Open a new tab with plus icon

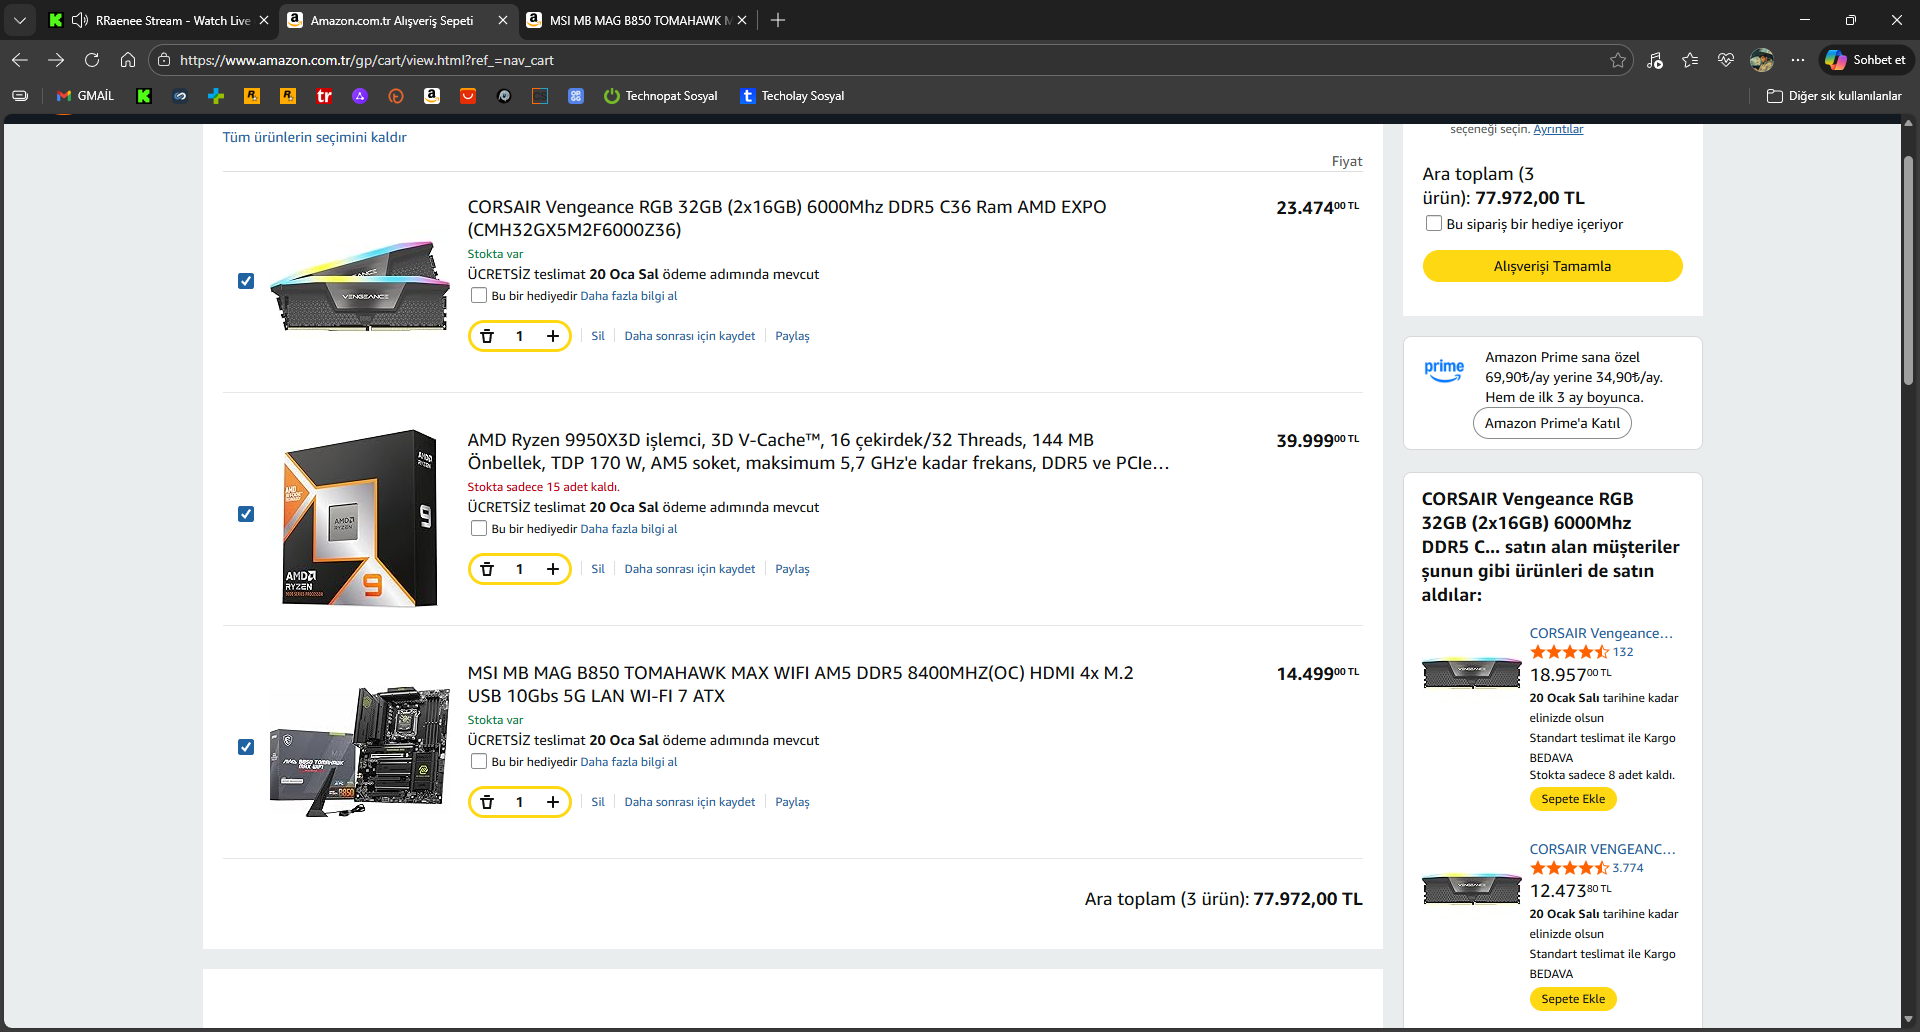pyautogui.click(x=778, y=20)
